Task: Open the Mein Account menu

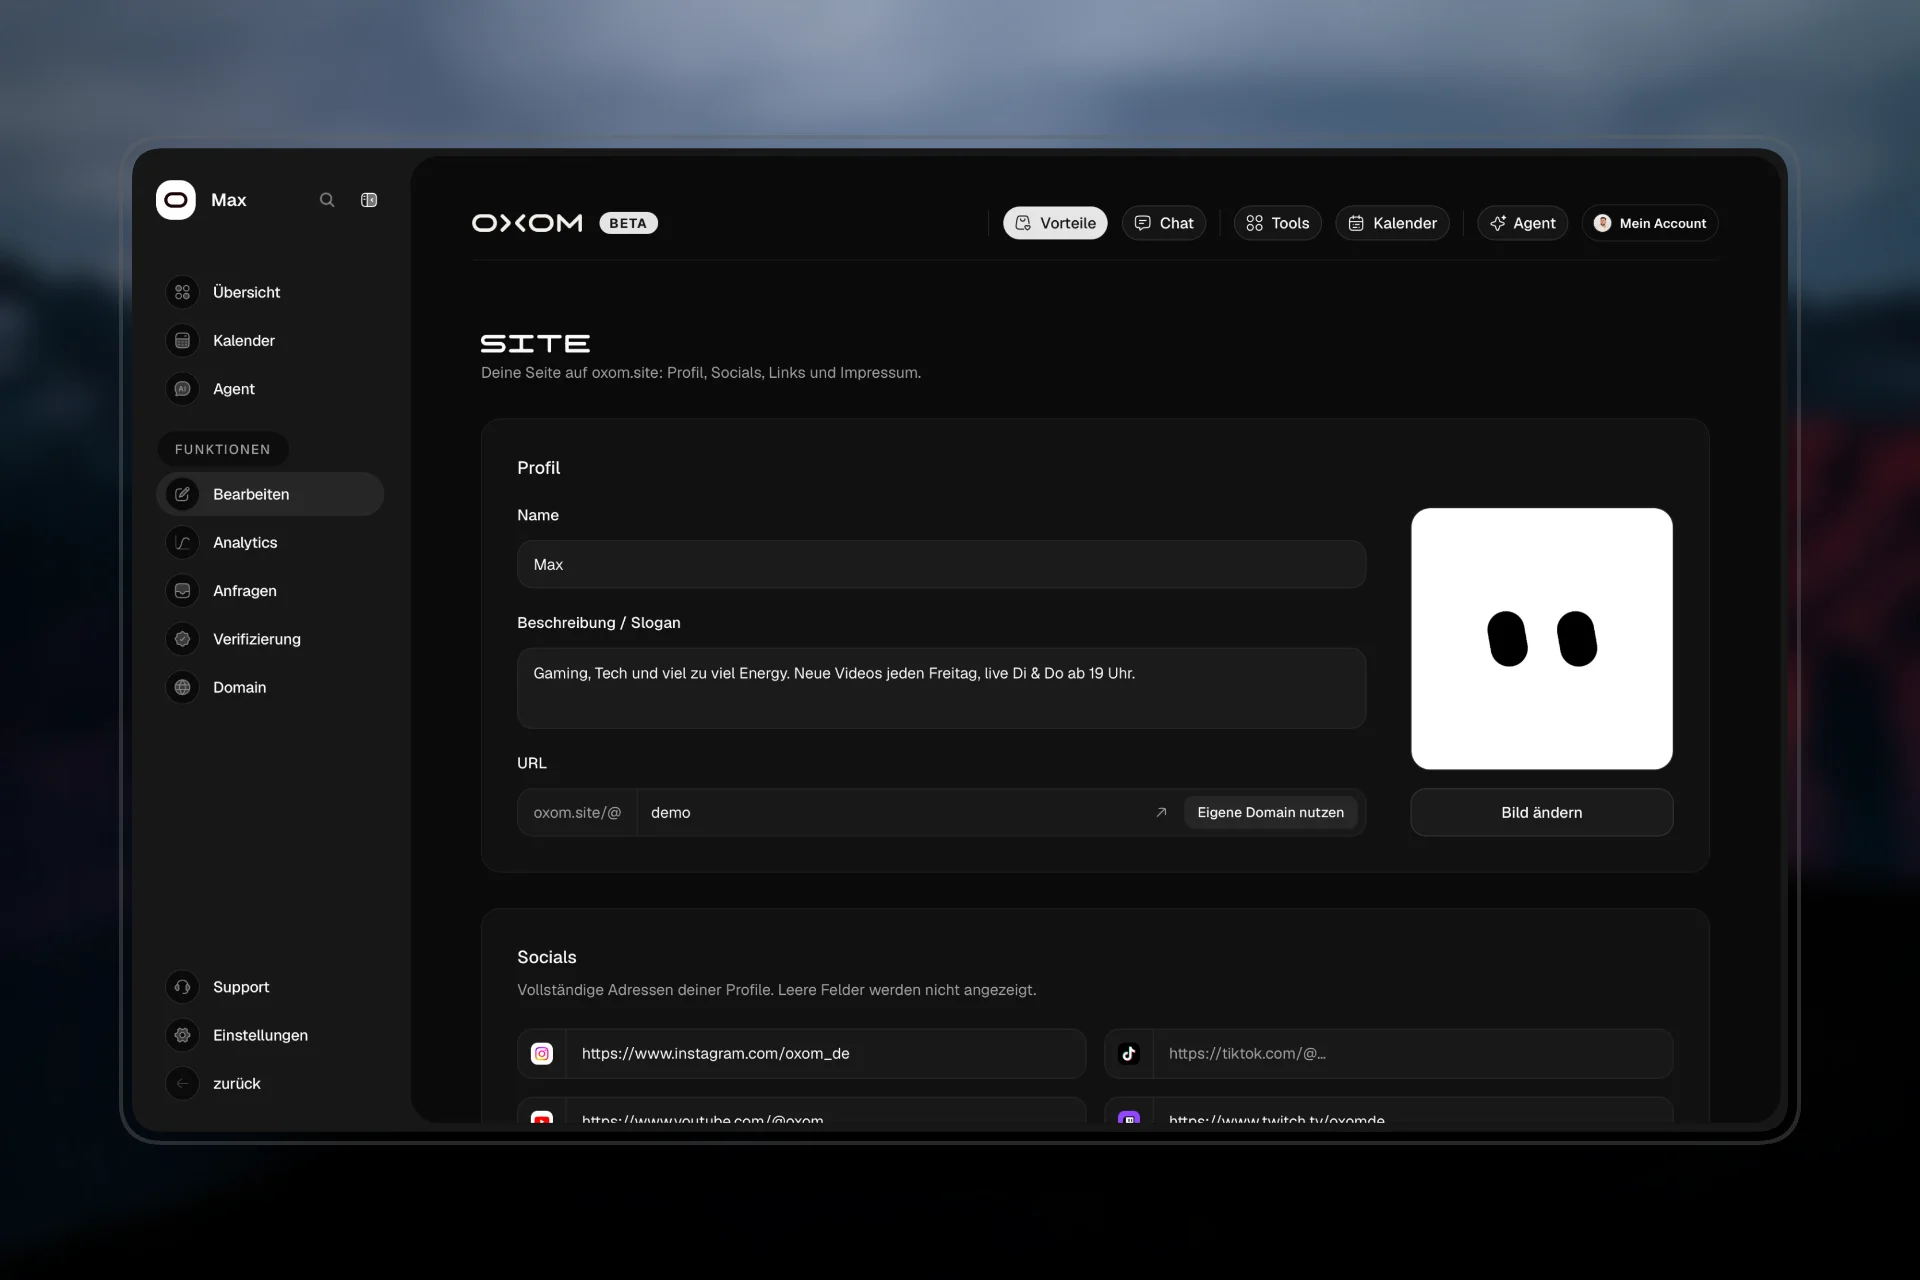Action: click(1649, 223)
